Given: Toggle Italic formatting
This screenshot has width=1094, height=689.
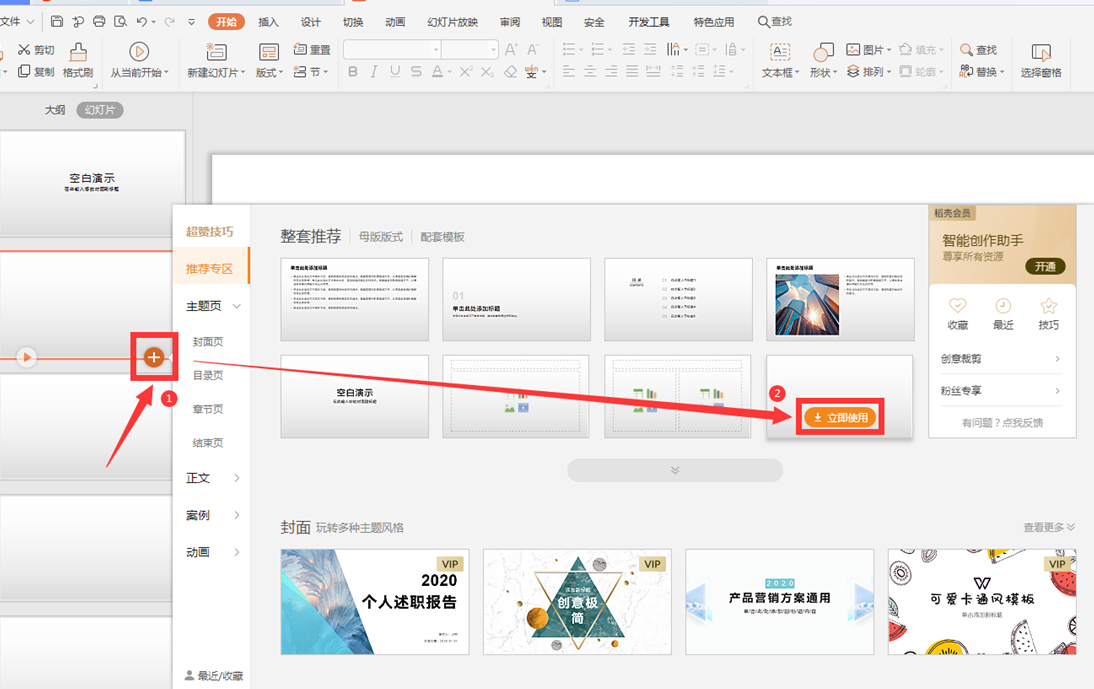Looking at the screenshot, I should (x=374, y=71).
